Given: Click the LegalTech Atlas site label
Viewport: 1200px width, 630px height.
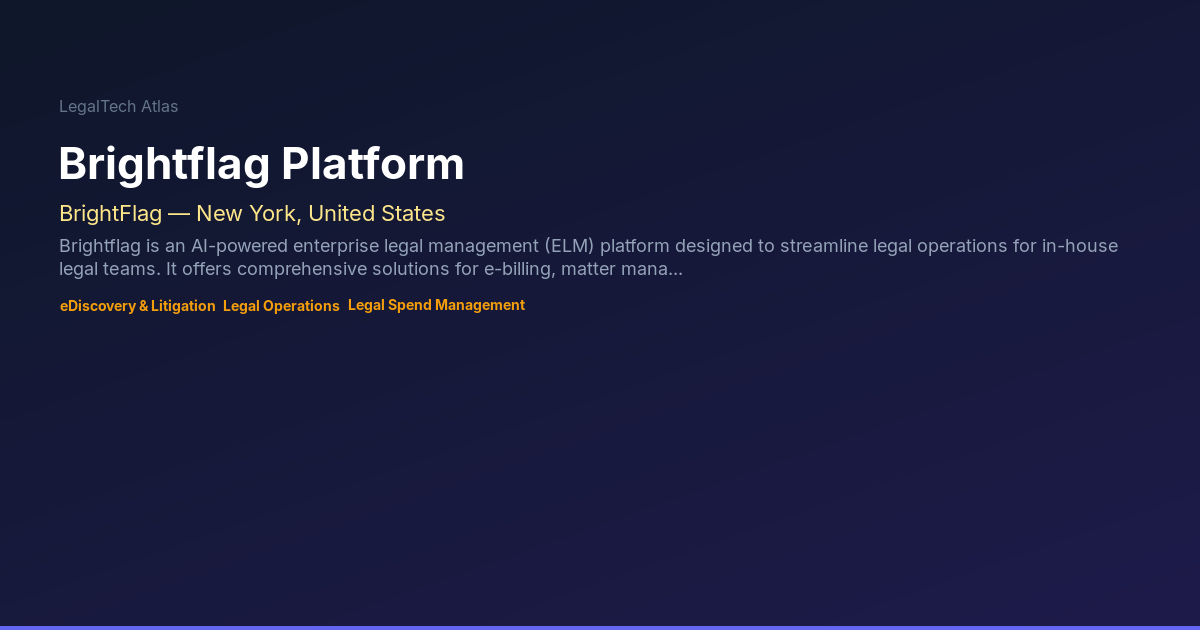Looking at the screenshot, I should (118, 106).
